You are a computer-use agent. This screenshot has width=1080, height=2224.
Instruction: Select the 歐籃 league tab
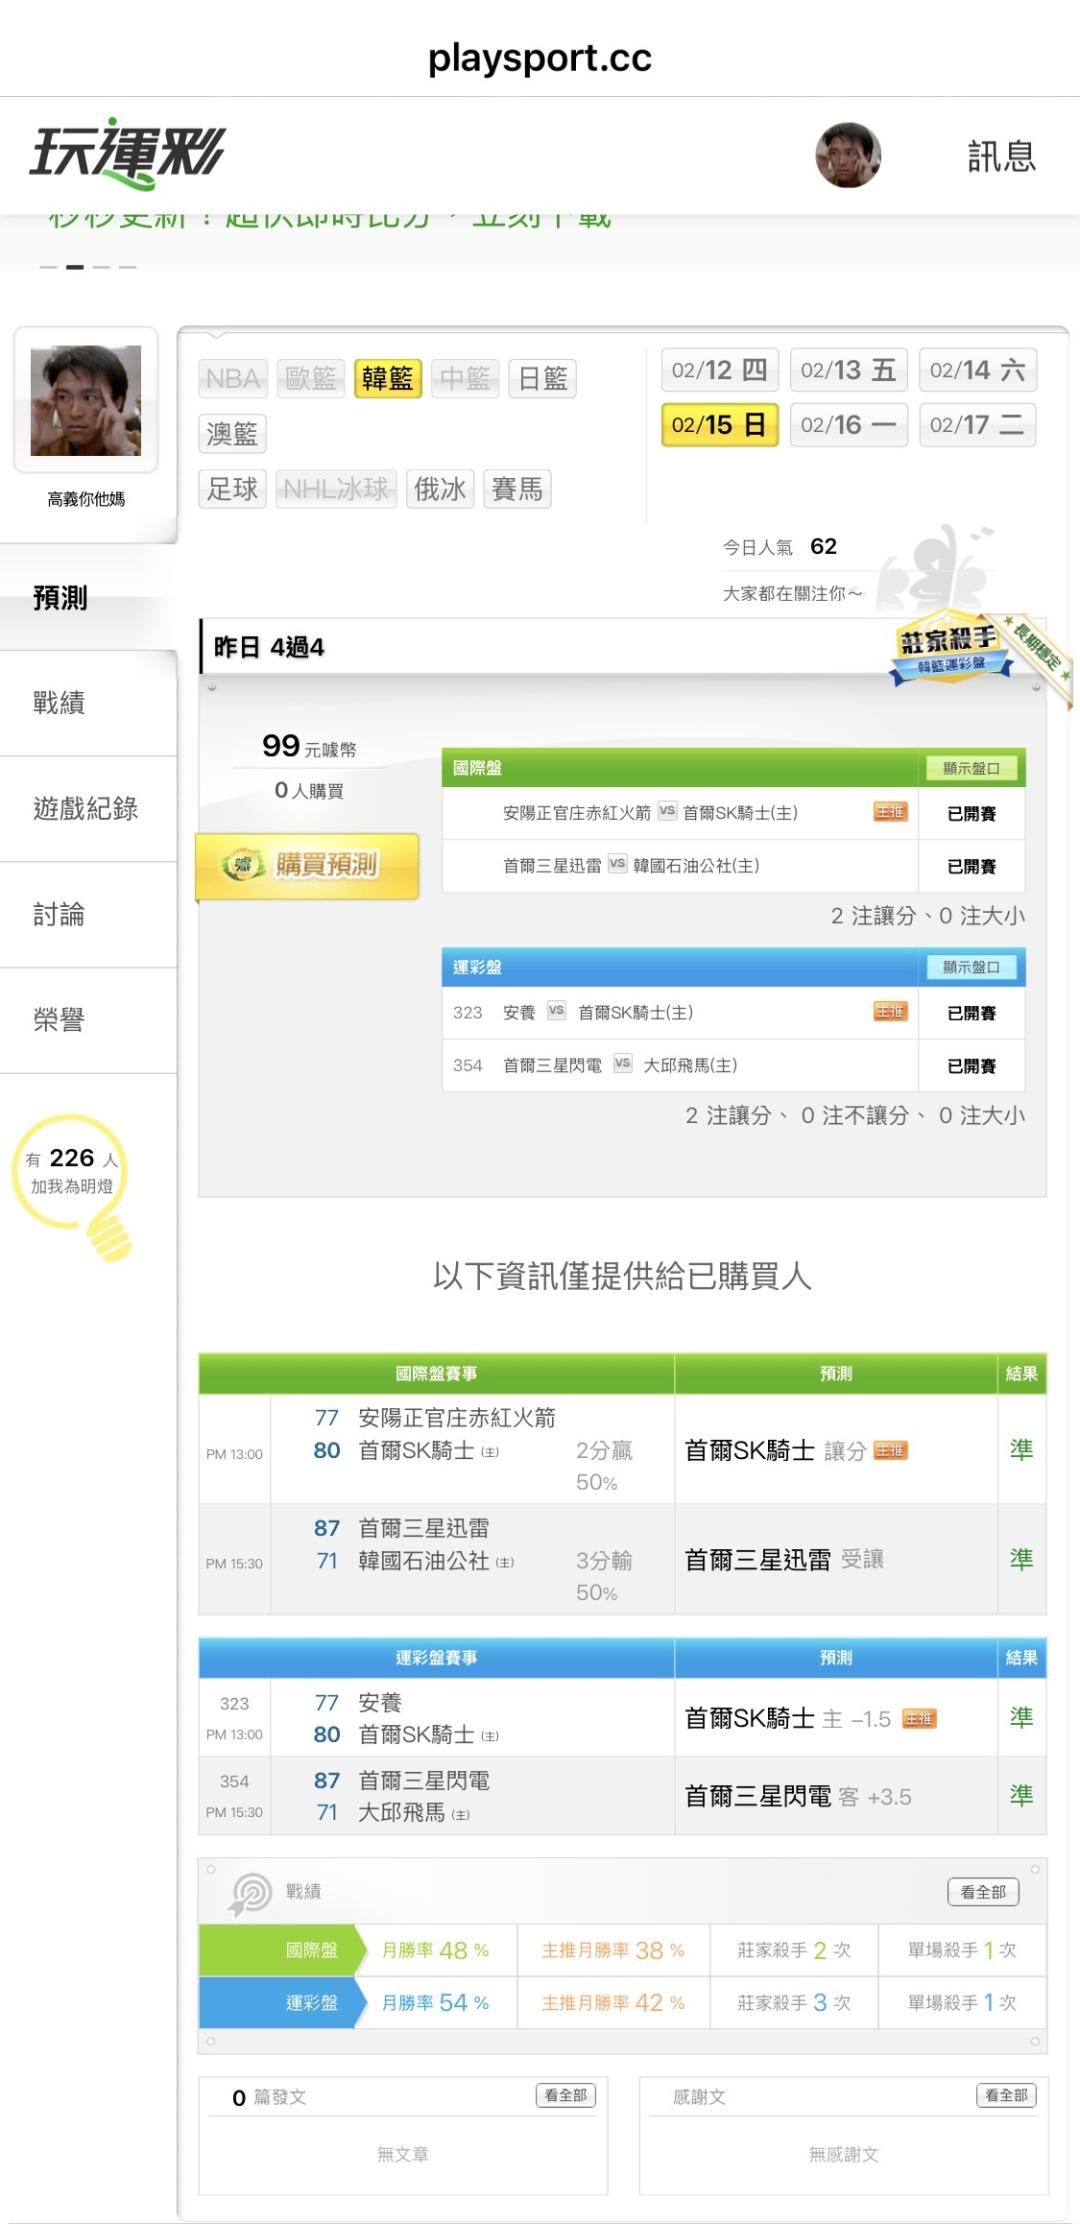tap(310, 379)
